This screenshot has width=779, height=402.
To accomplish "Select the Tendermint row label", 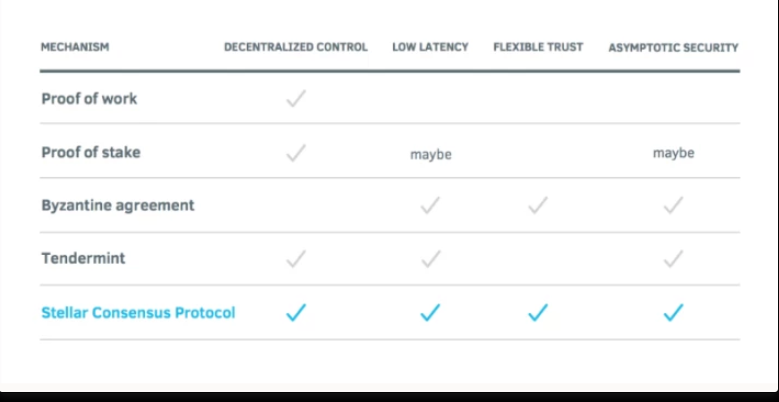I will click(83, 258).
